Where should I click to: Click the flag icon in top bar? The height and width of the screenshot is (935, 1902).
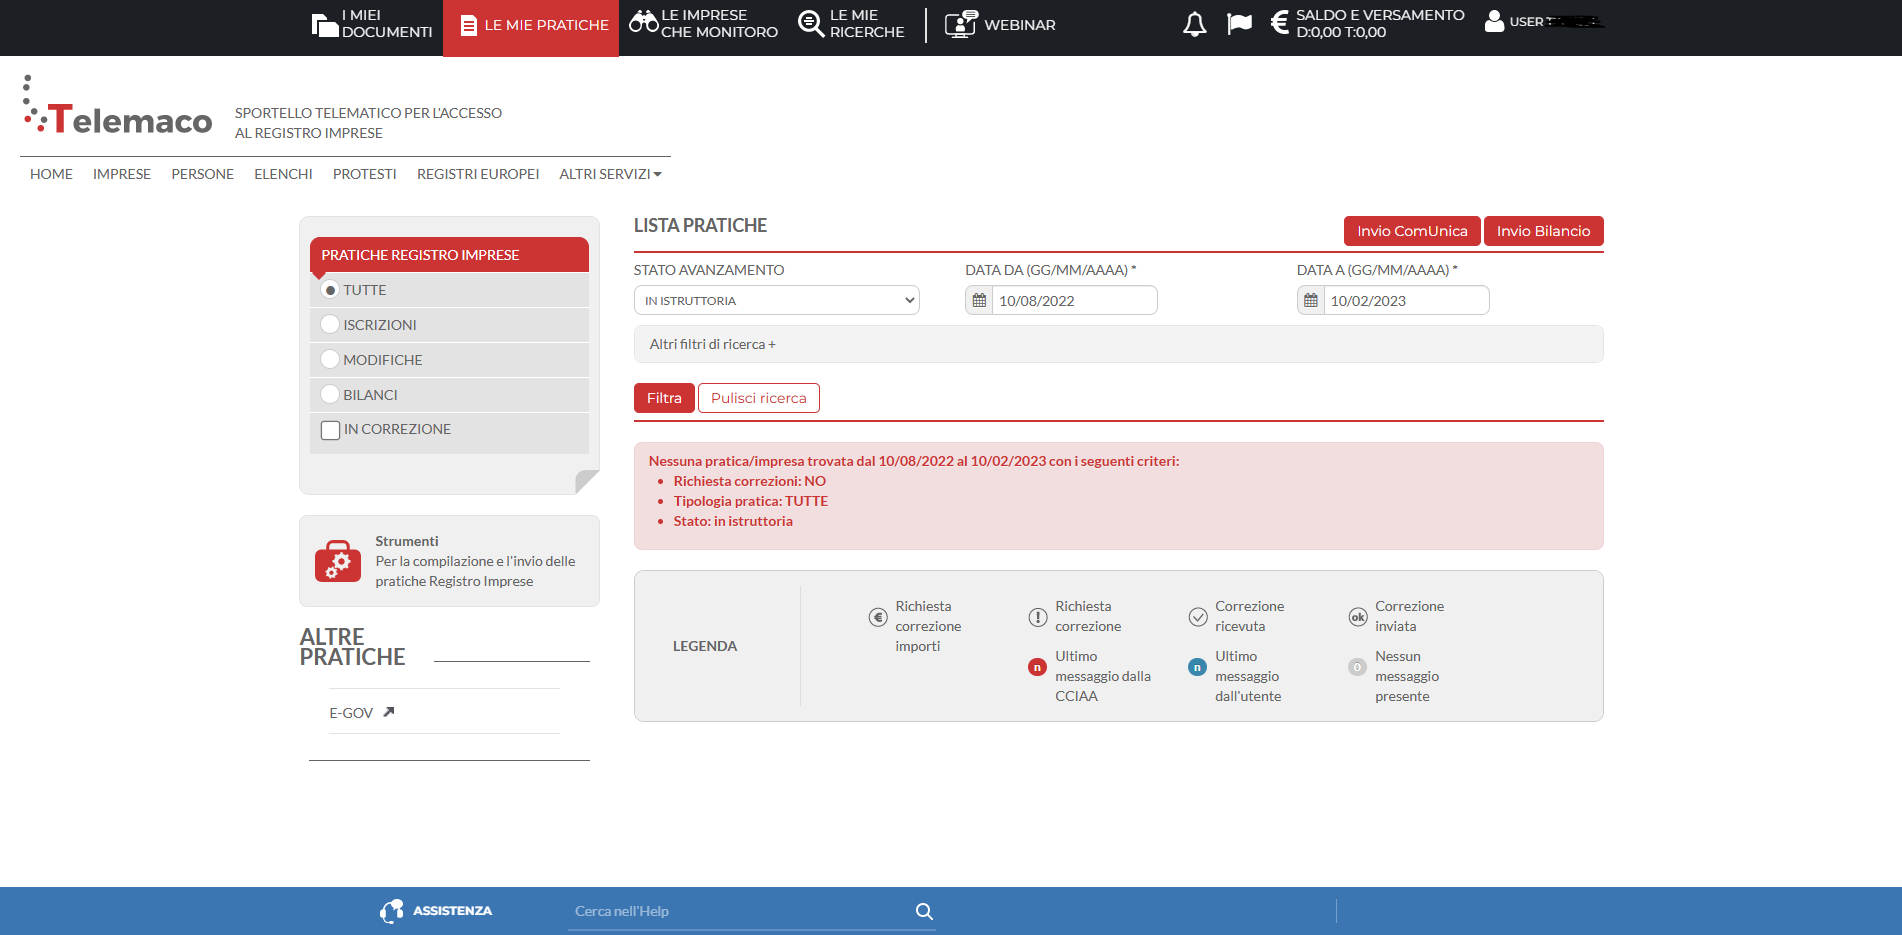[1239, 23]
